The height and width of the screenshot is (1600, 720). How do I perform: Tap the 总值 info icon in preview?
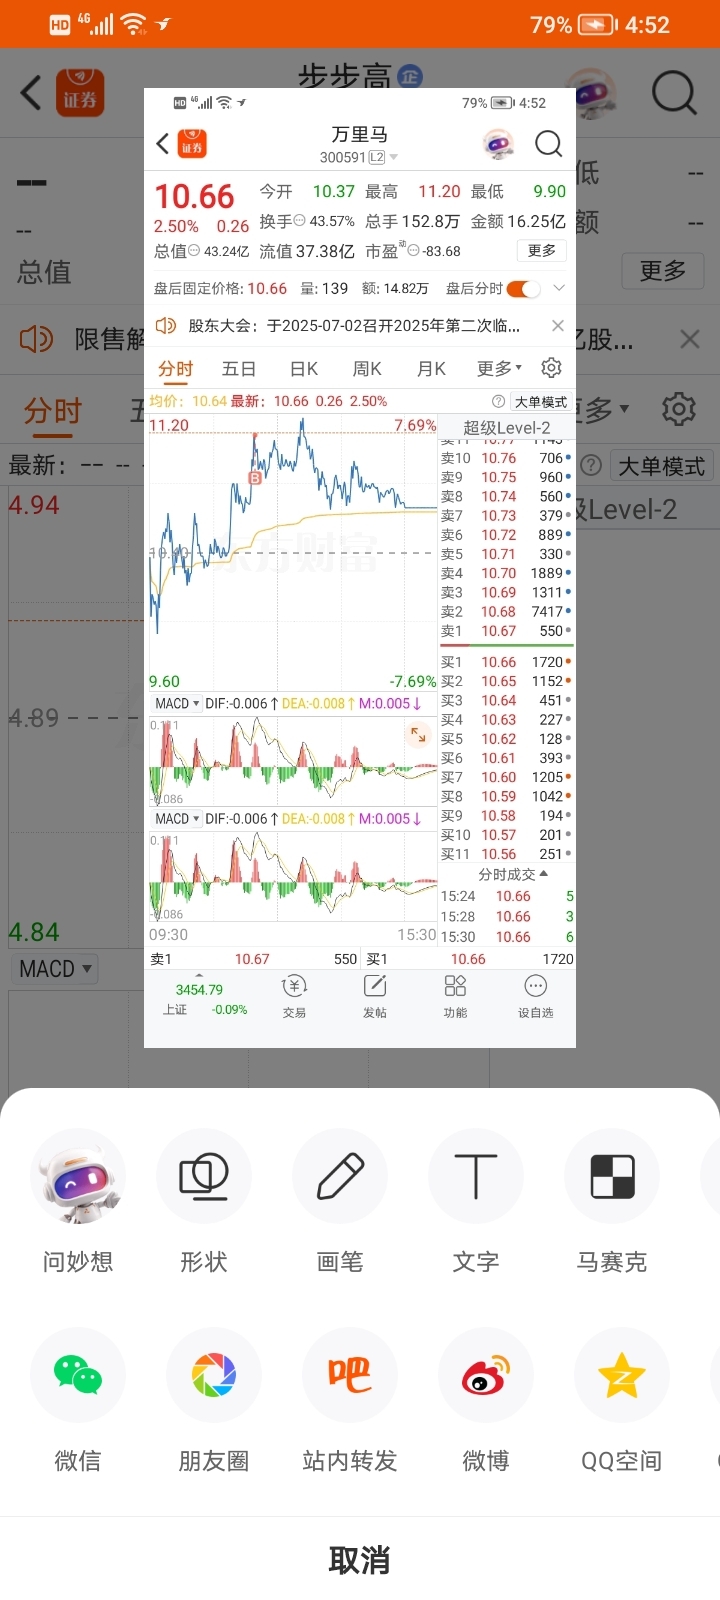tap(194, 251)
